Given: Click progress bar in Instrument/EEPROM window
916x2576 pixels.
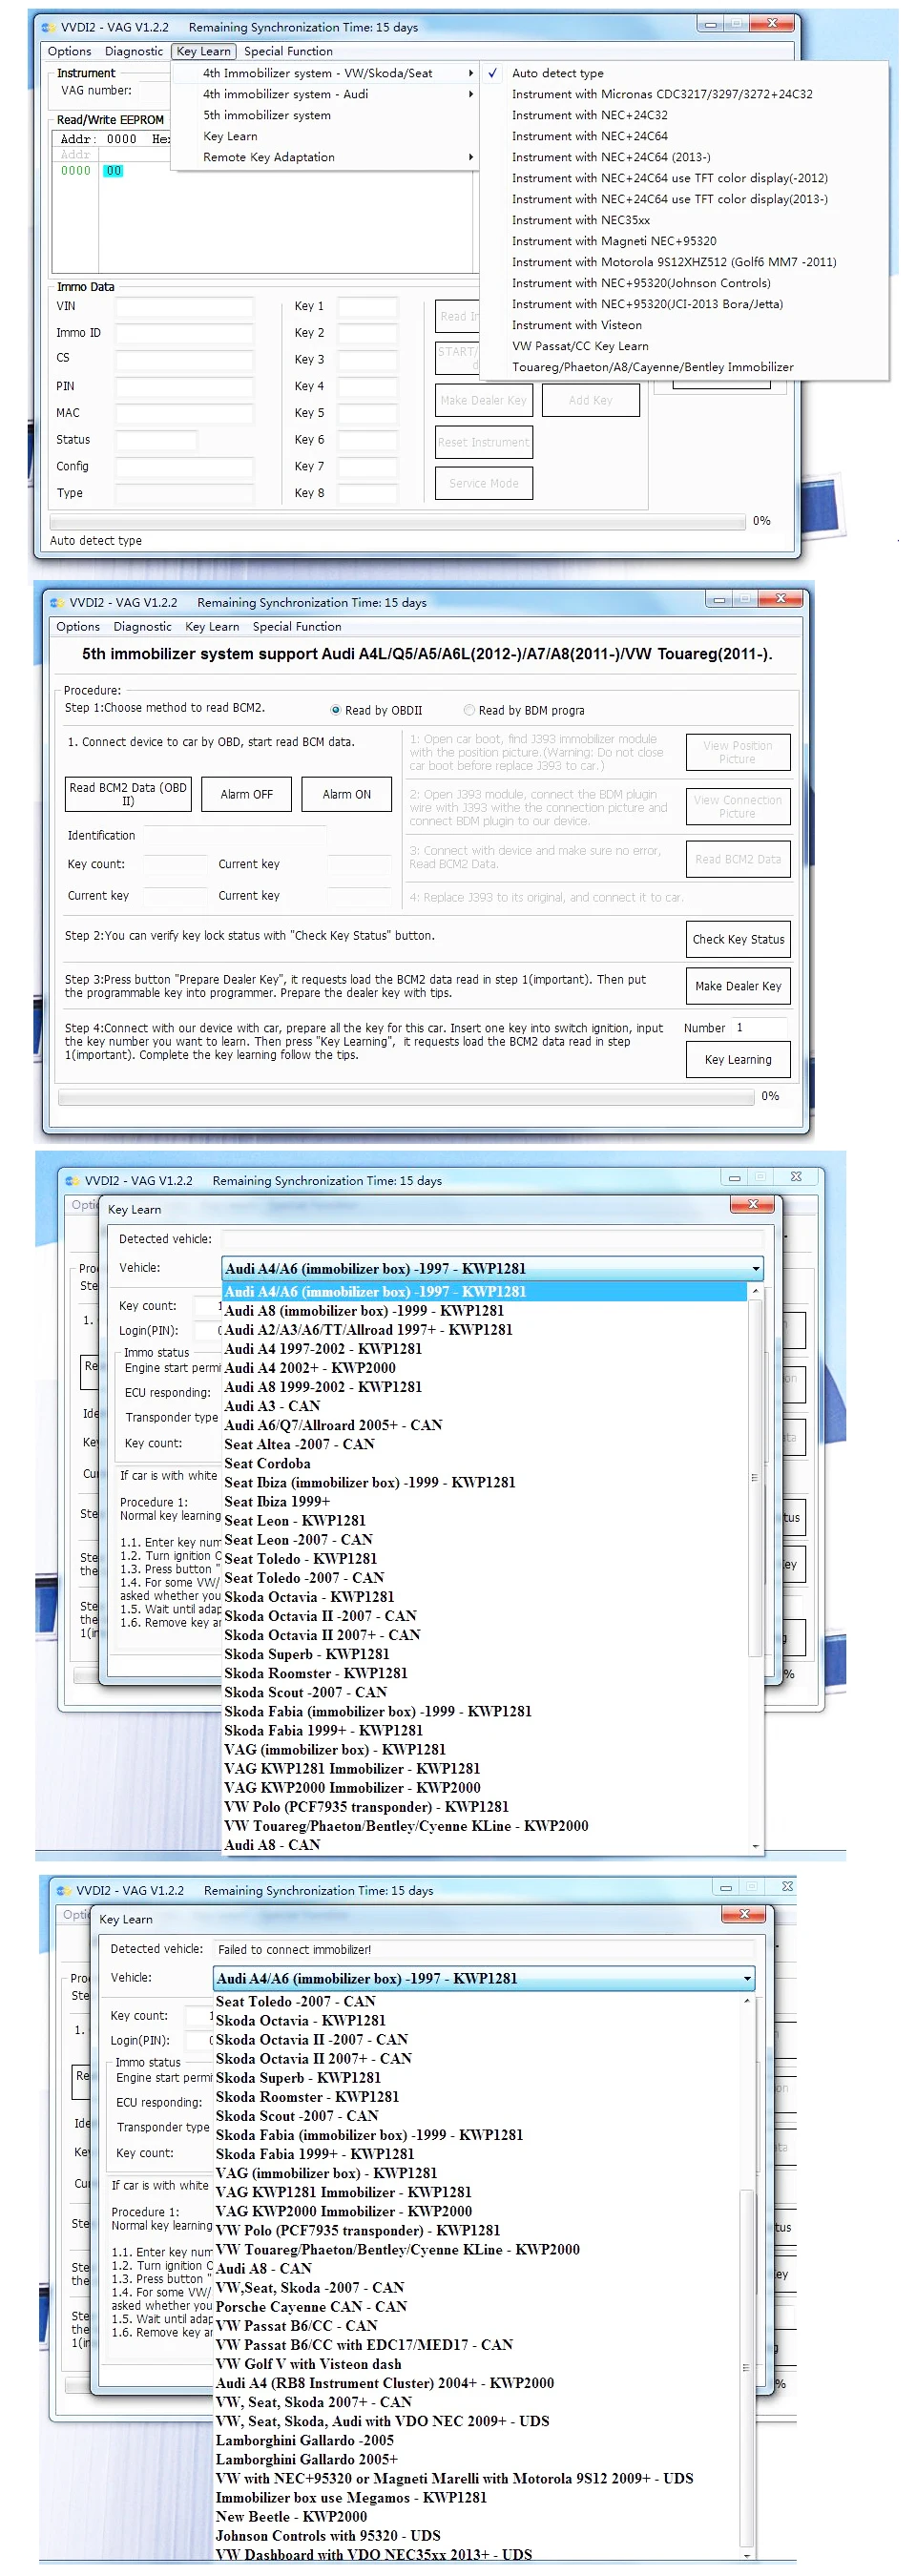Looking at the screenshot, I should (397, 521).
